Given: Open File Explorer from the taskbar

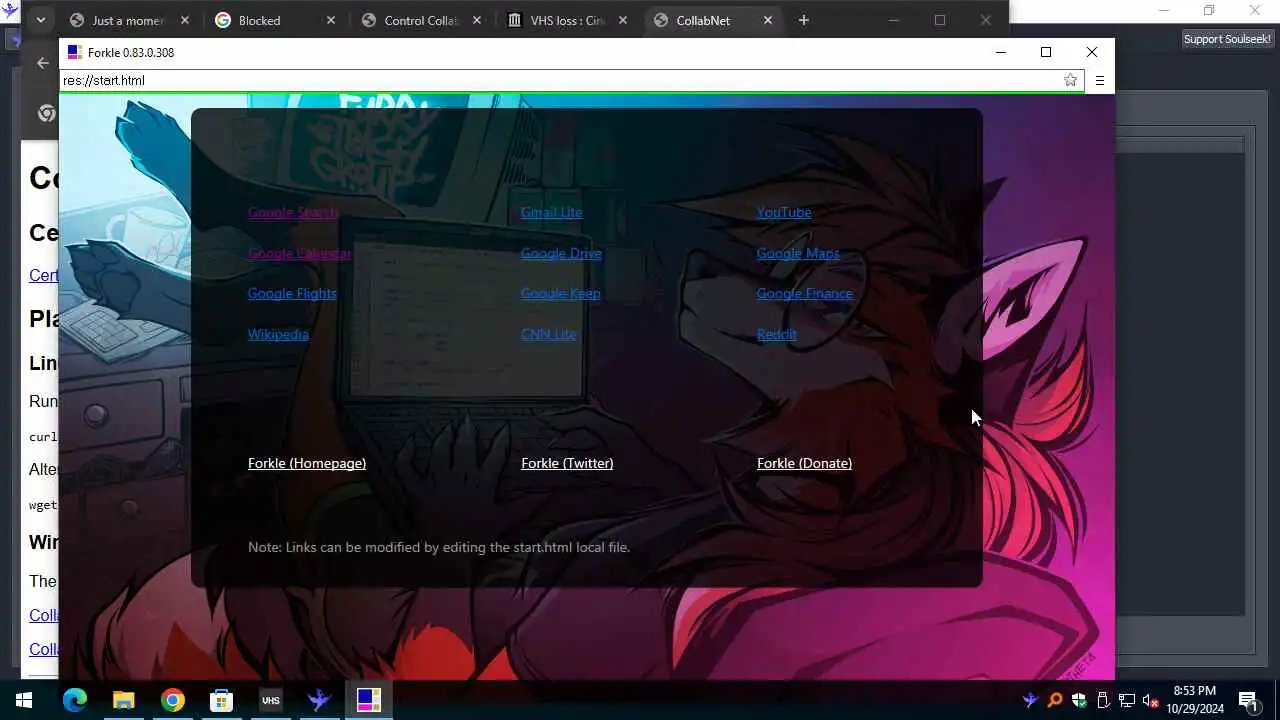Looking at the screenshot, I should tap(123, 700).
